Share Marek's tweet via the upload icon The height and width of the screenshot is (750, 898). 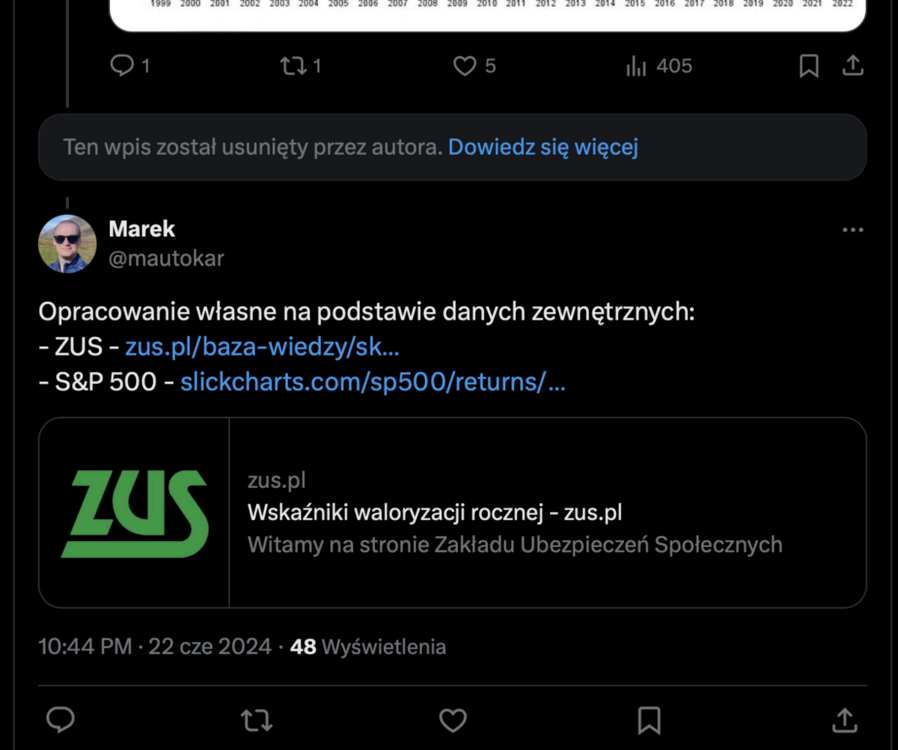click(x=844, y=719)
